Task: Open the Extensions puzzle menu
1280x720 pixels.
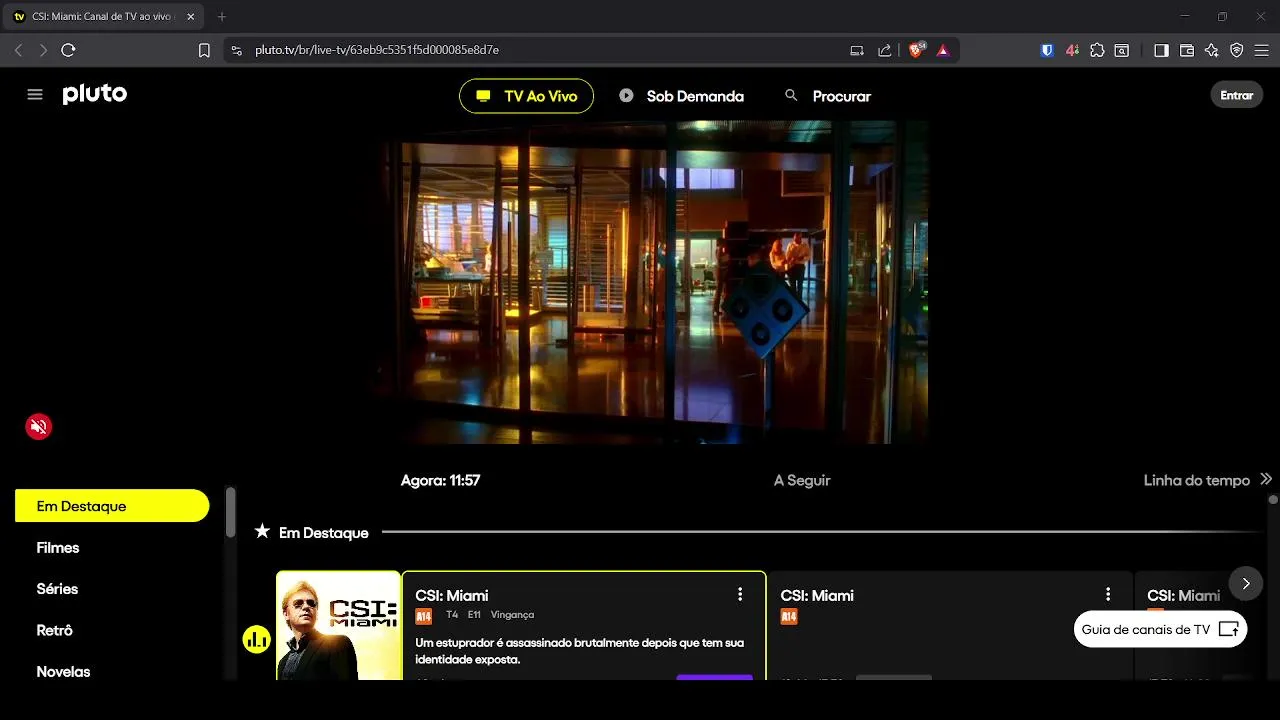Action: coord(1097,50)
